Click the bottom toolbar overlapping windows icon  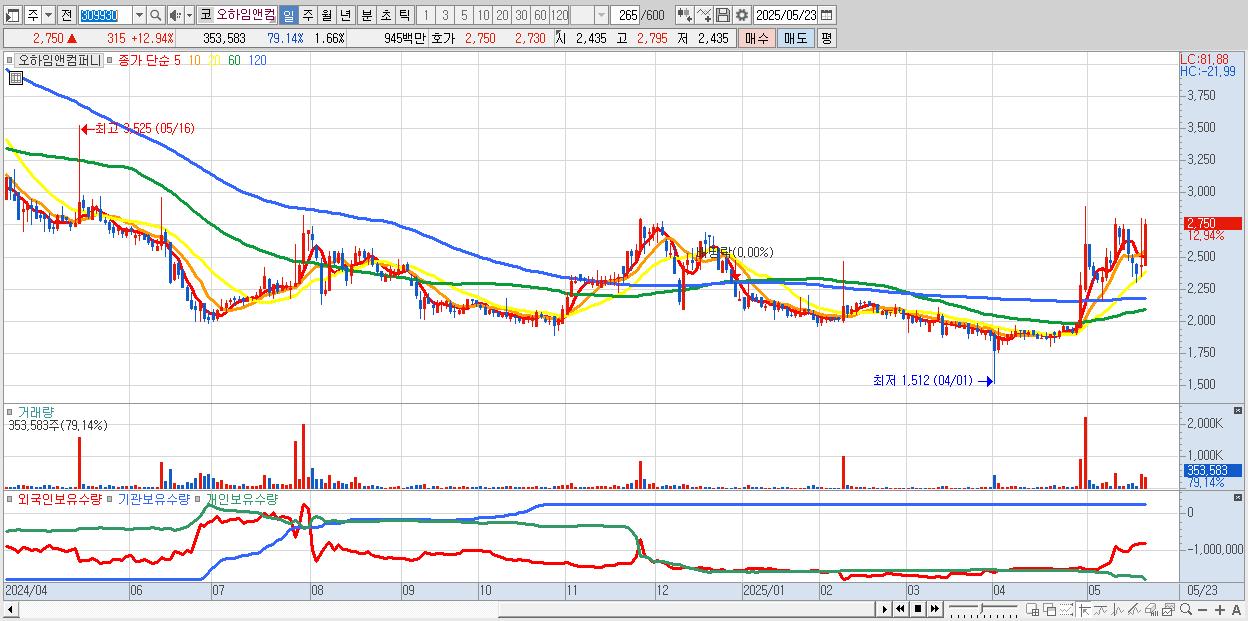(x=1049, y=609)
